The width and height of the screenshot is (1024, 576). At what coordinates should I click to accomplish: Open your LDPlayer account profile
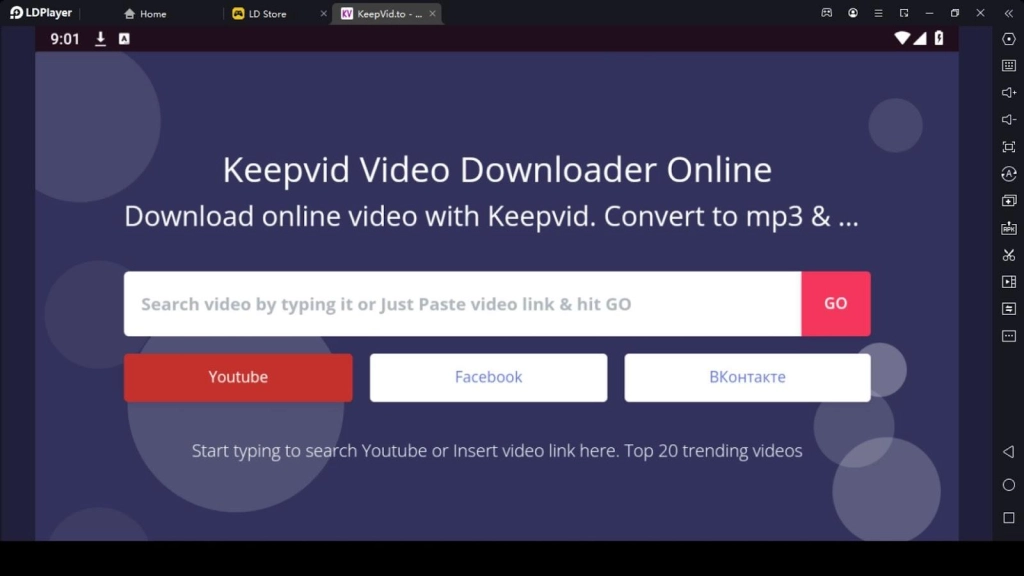click(852, 13)
